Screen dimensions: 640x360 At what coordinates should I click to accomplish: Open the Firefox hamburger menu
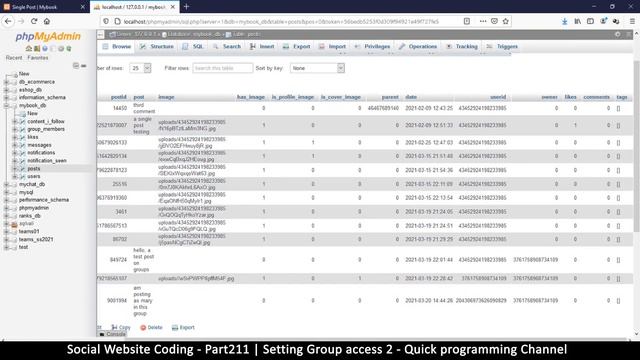632,21
